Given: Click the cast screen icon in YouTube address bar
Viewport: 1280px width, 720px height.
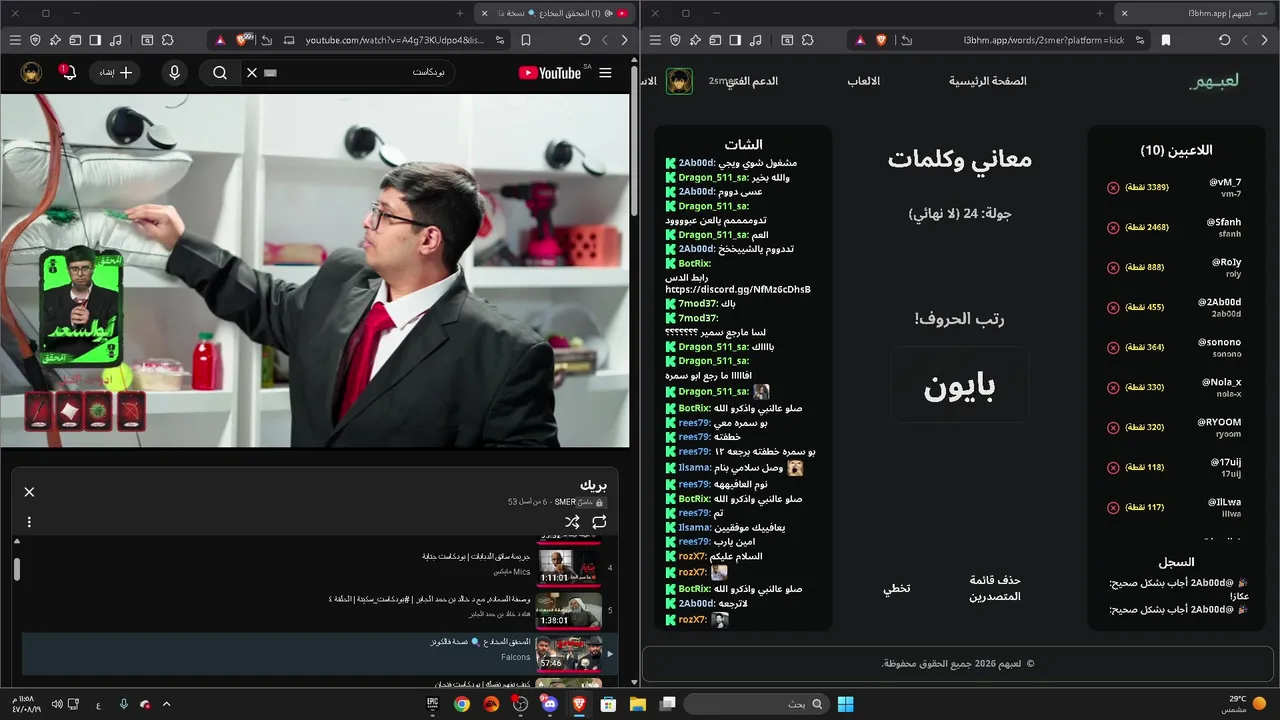Looking at the screenshot, I should [289, 40].
